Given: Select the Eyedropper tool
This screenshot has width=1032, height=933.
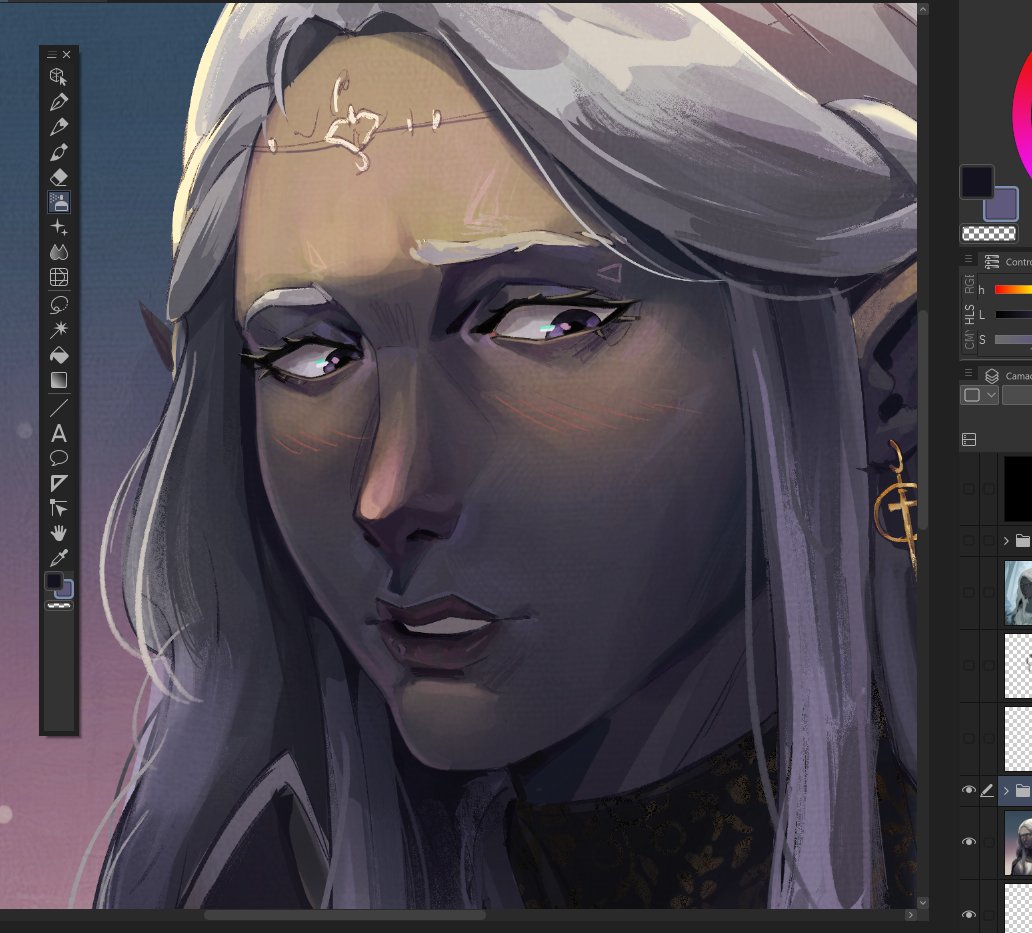Looking at the screenshot, I should coord(59,558).
